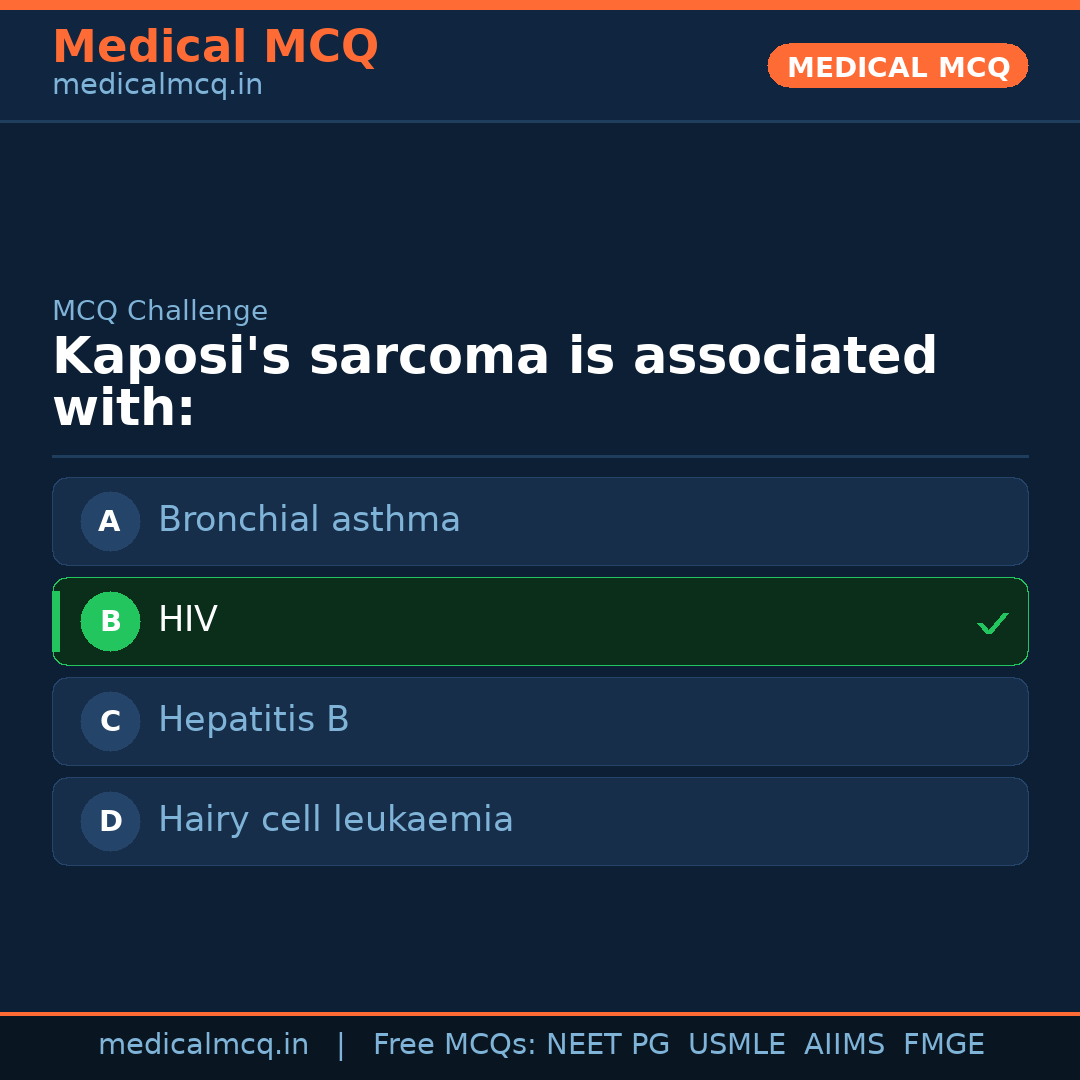Image resolution: width=1080 pixels, height=1080 pixels.
Task: Pick the Hairy cell leukaemia option
Action: [x=336, y=820]
